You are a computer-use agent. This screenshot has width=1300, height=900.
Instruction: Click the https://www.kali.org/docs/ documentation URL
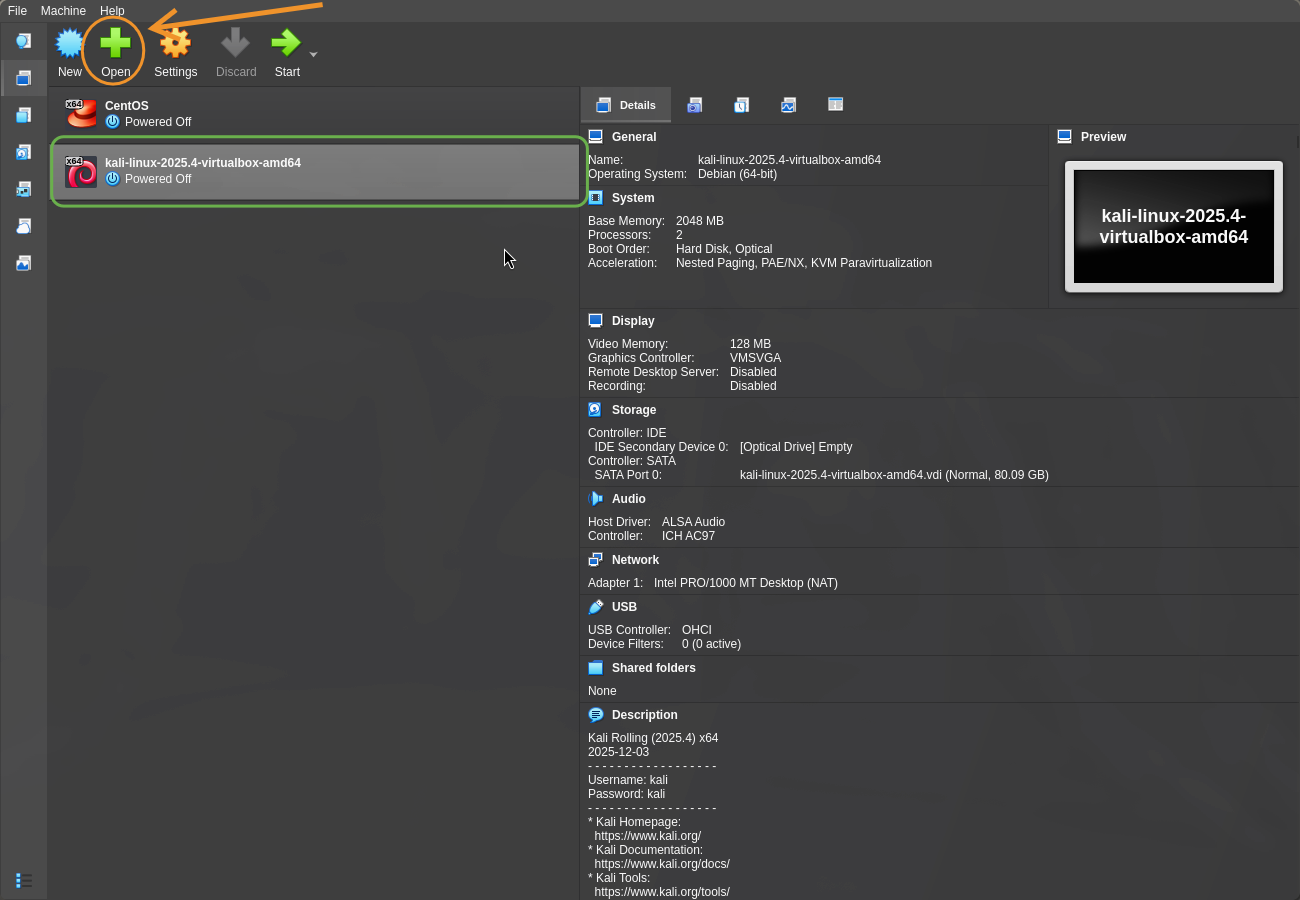[662, 864]
